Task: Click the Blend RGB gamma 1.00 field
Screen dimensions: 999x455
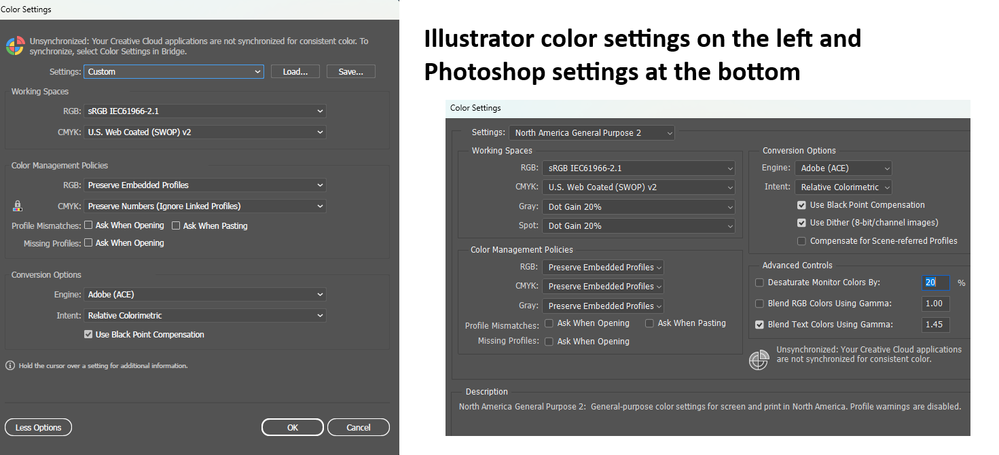Action: [x=935, y=303]
